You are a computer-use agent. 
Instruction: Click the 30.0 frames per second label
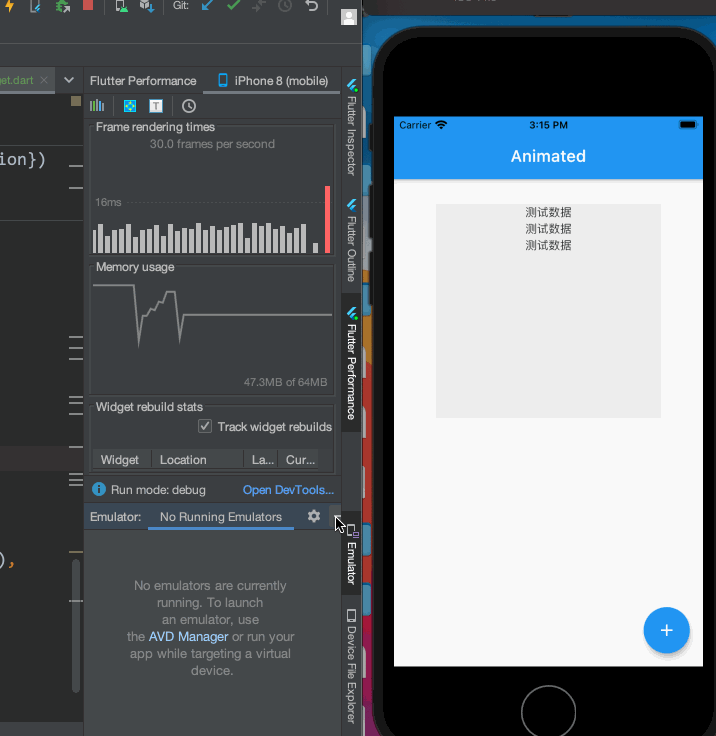(x=212, y=144)
